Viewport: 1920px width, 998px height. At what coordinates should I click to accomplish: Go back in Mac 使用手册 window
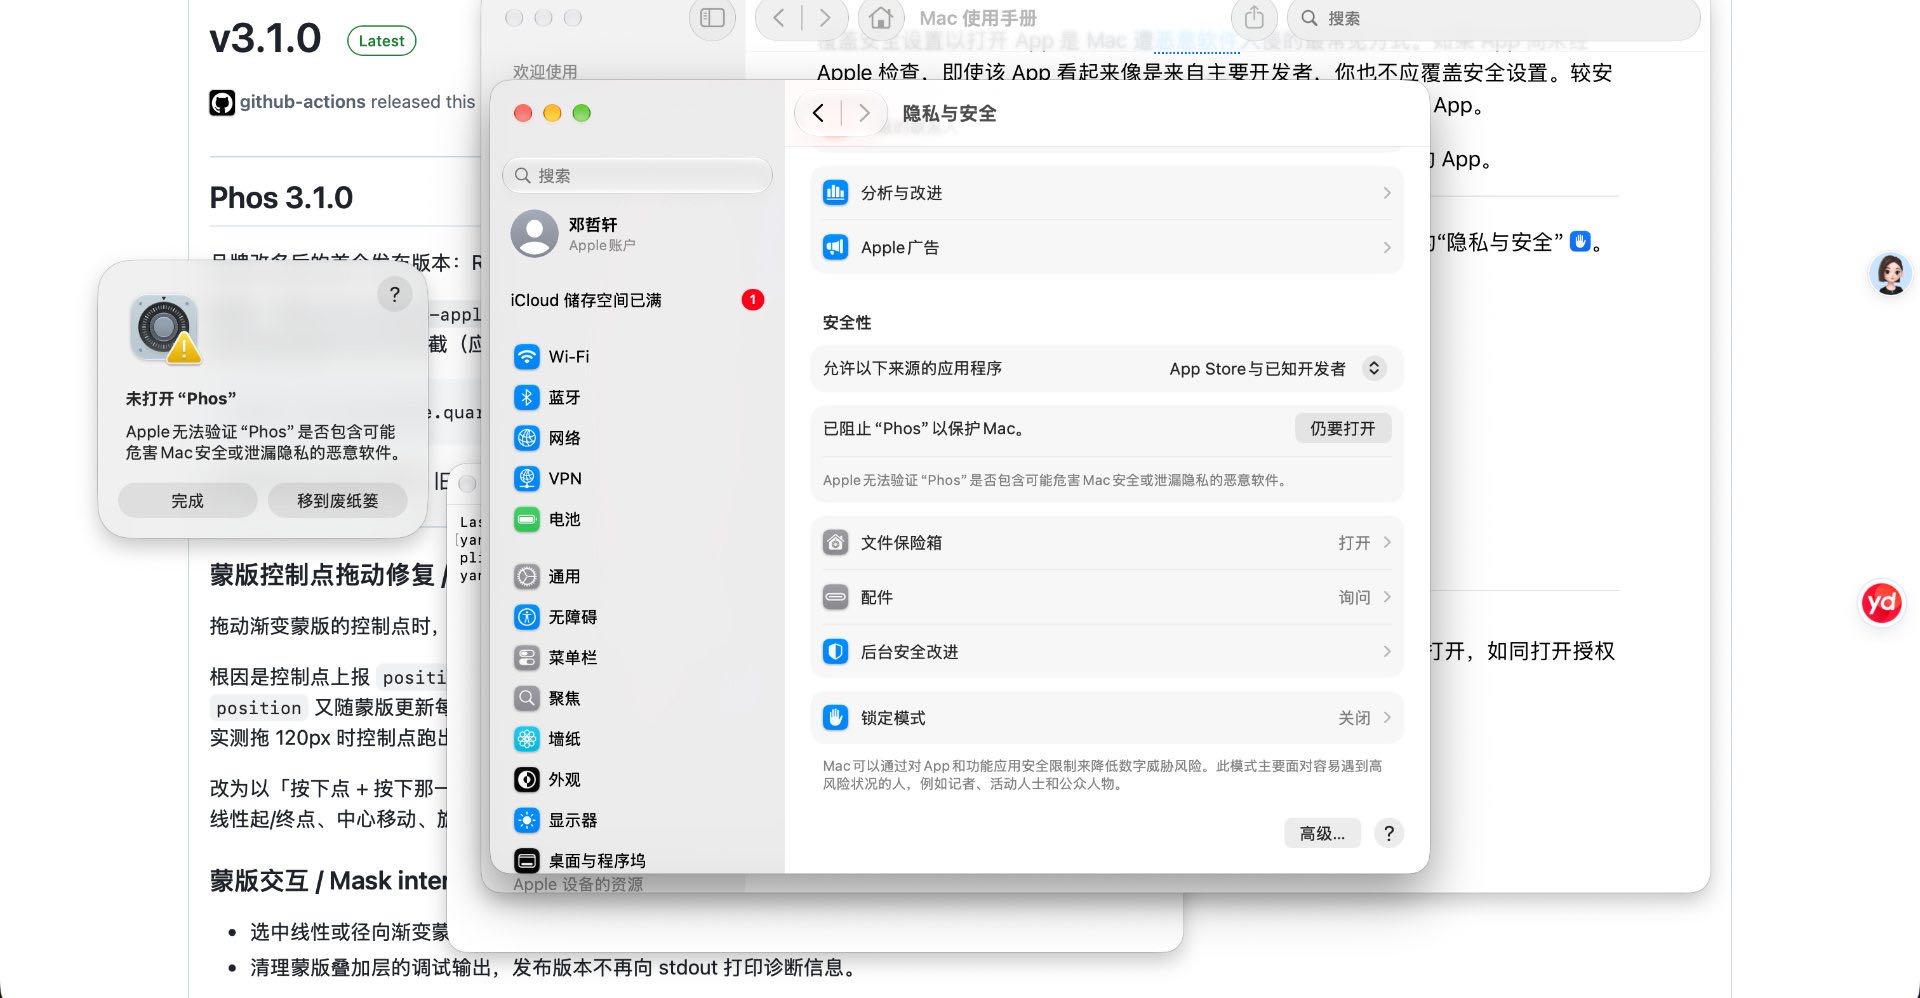click(779, 18)
